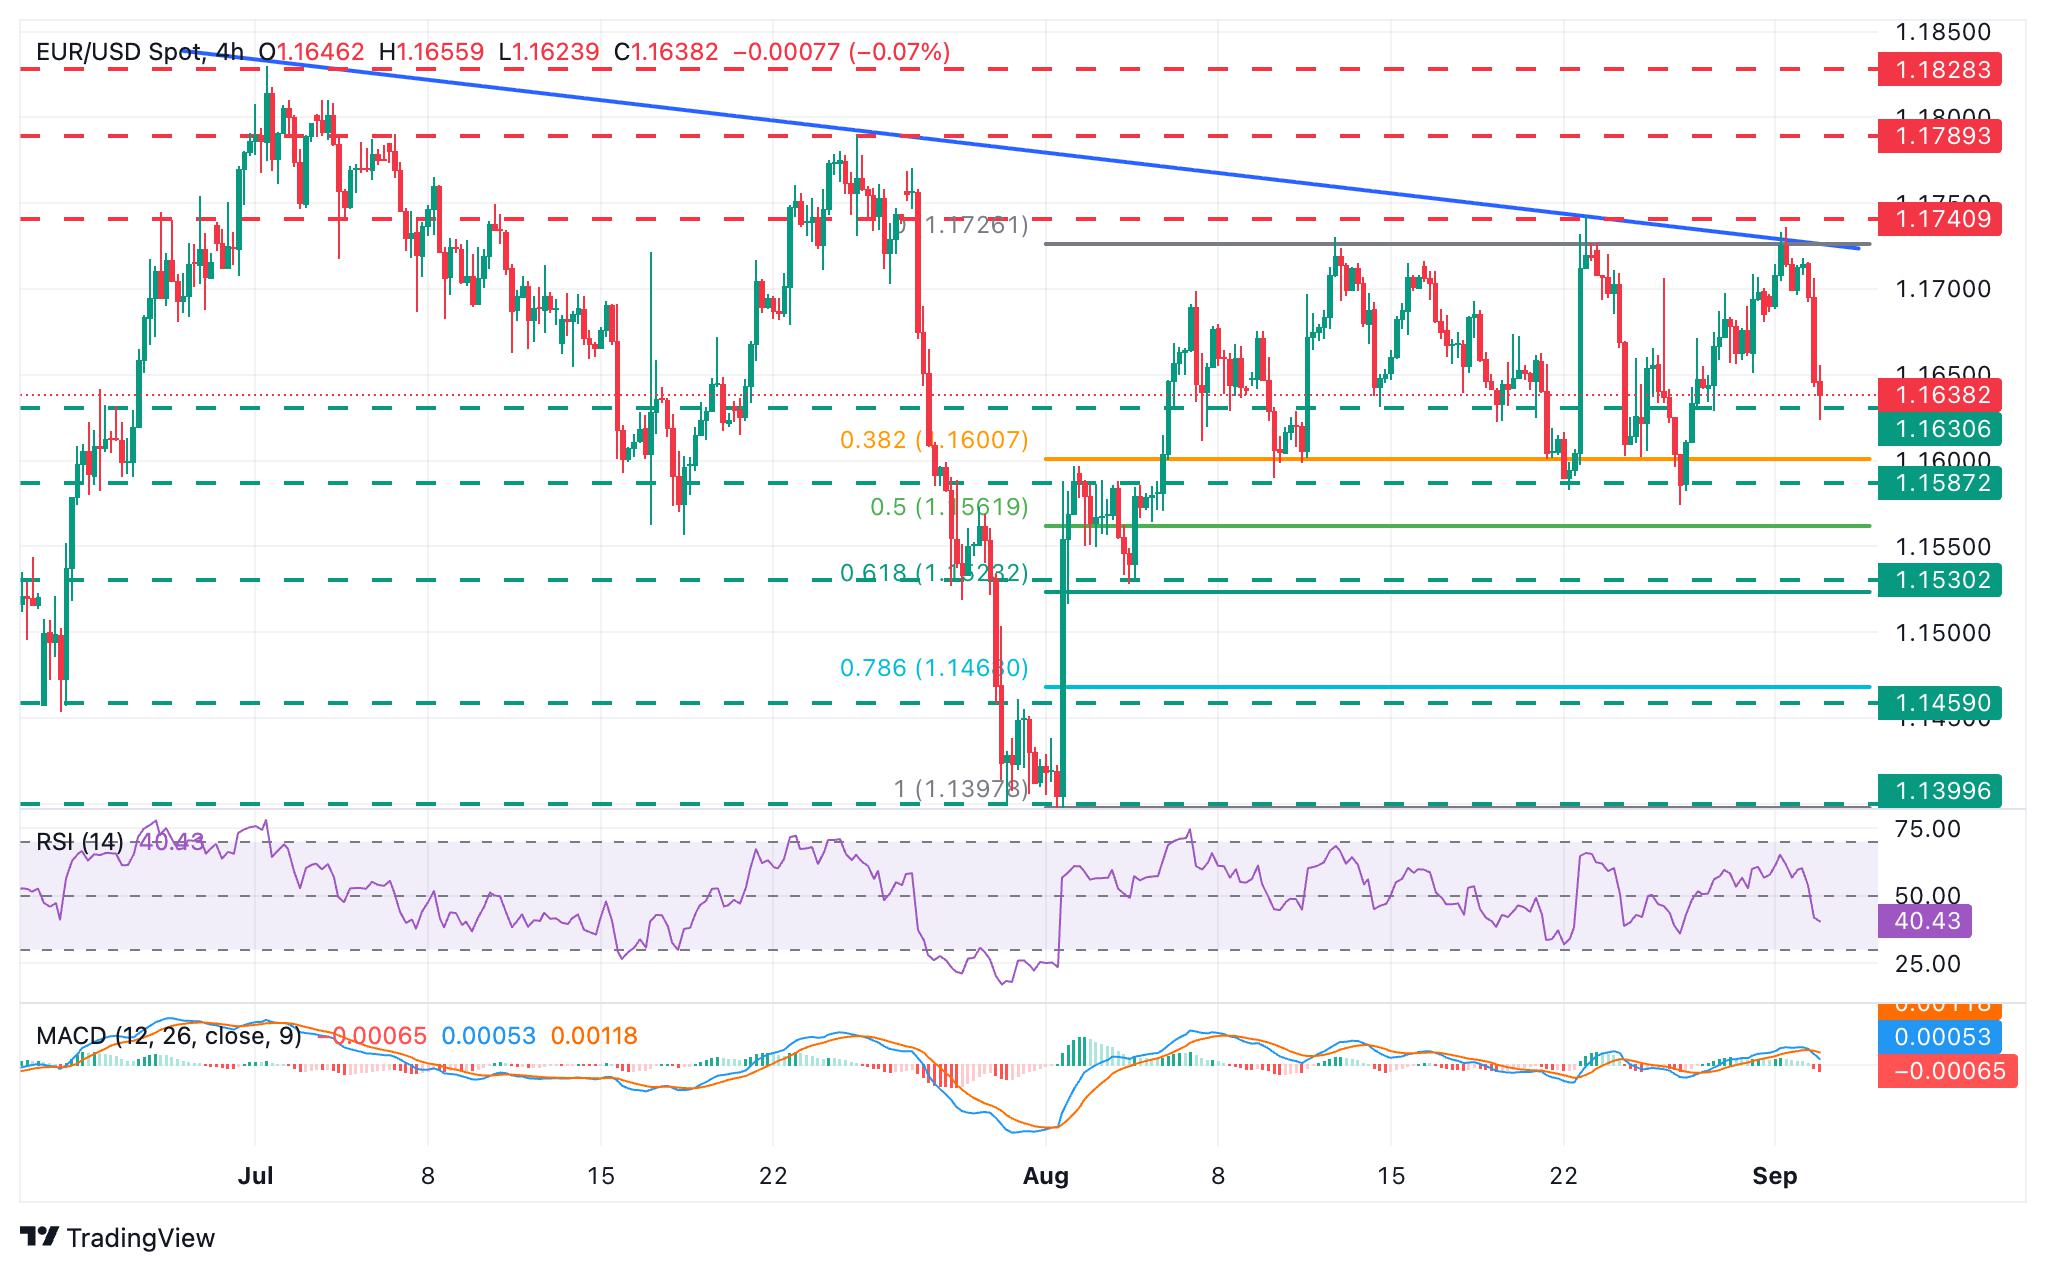Select the 1.16306 support price label
The width and height of the screenshot is (2046, 1272).
click(1939, 430)
